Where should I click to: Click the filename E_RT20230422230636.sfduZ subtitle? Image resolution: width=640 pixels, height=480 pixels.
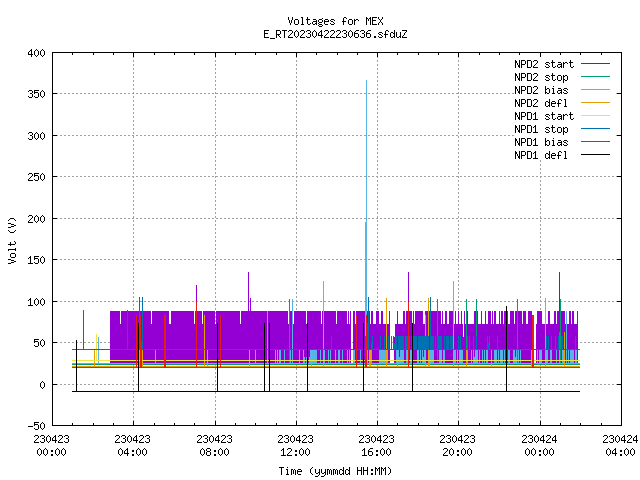(335, 34)
